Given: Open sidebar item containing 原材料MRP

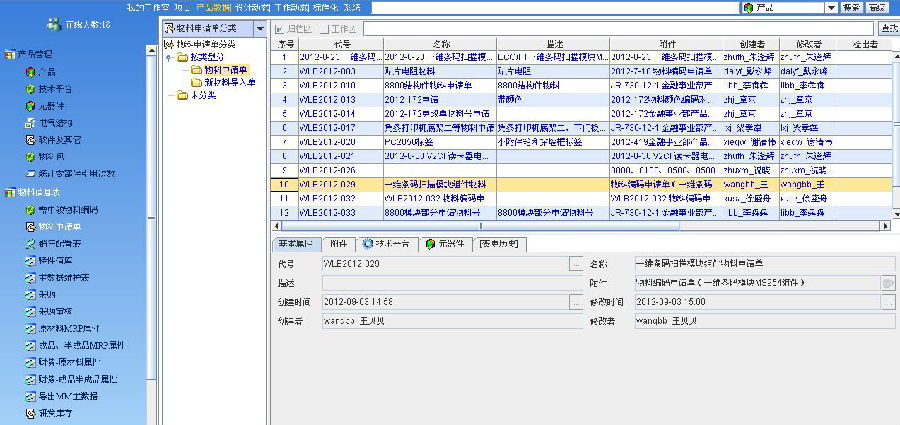Looking at the screenshot, I should (63, 329).
